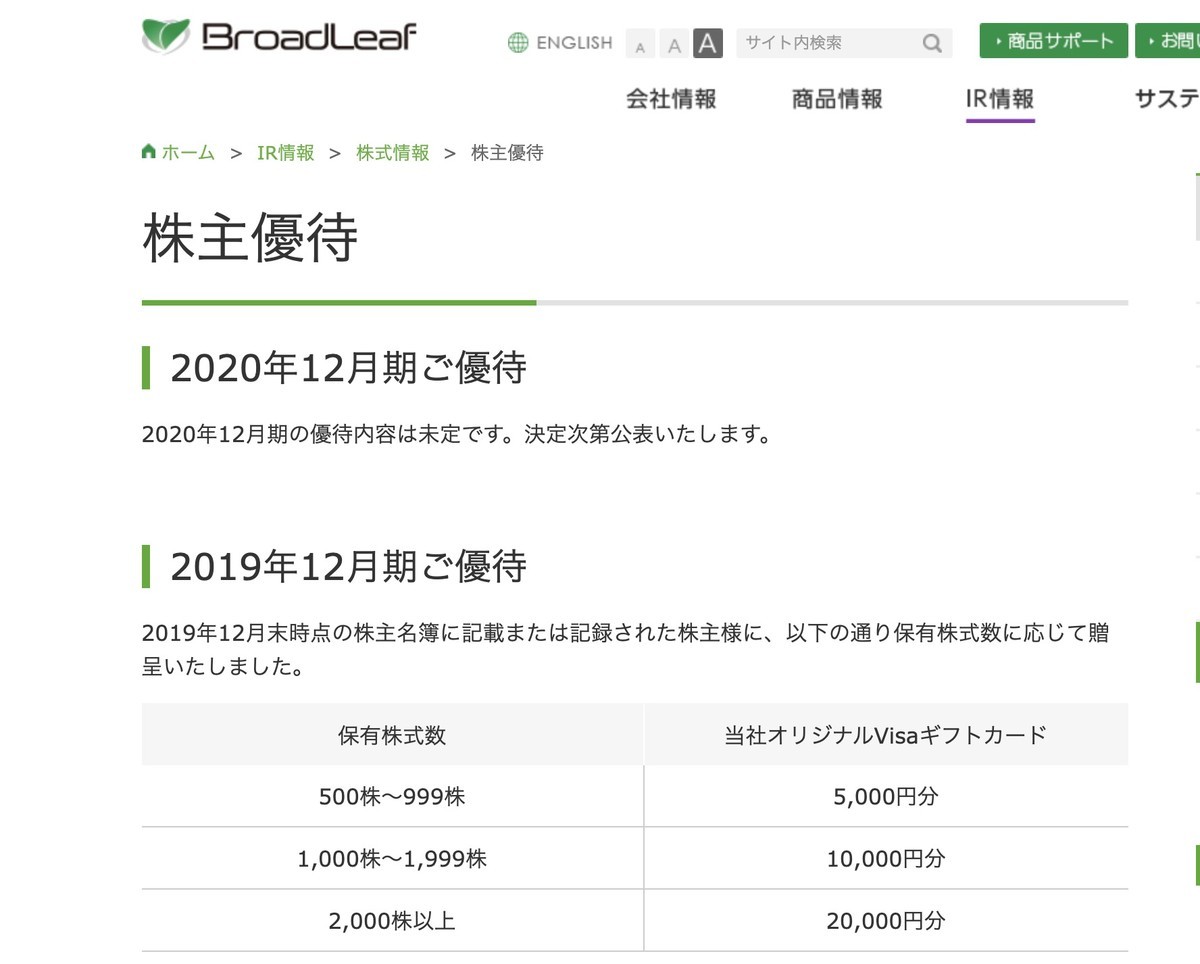1200x964 pixels.
Task: Click the サイト内検索 search field
Action: point(820,43)
